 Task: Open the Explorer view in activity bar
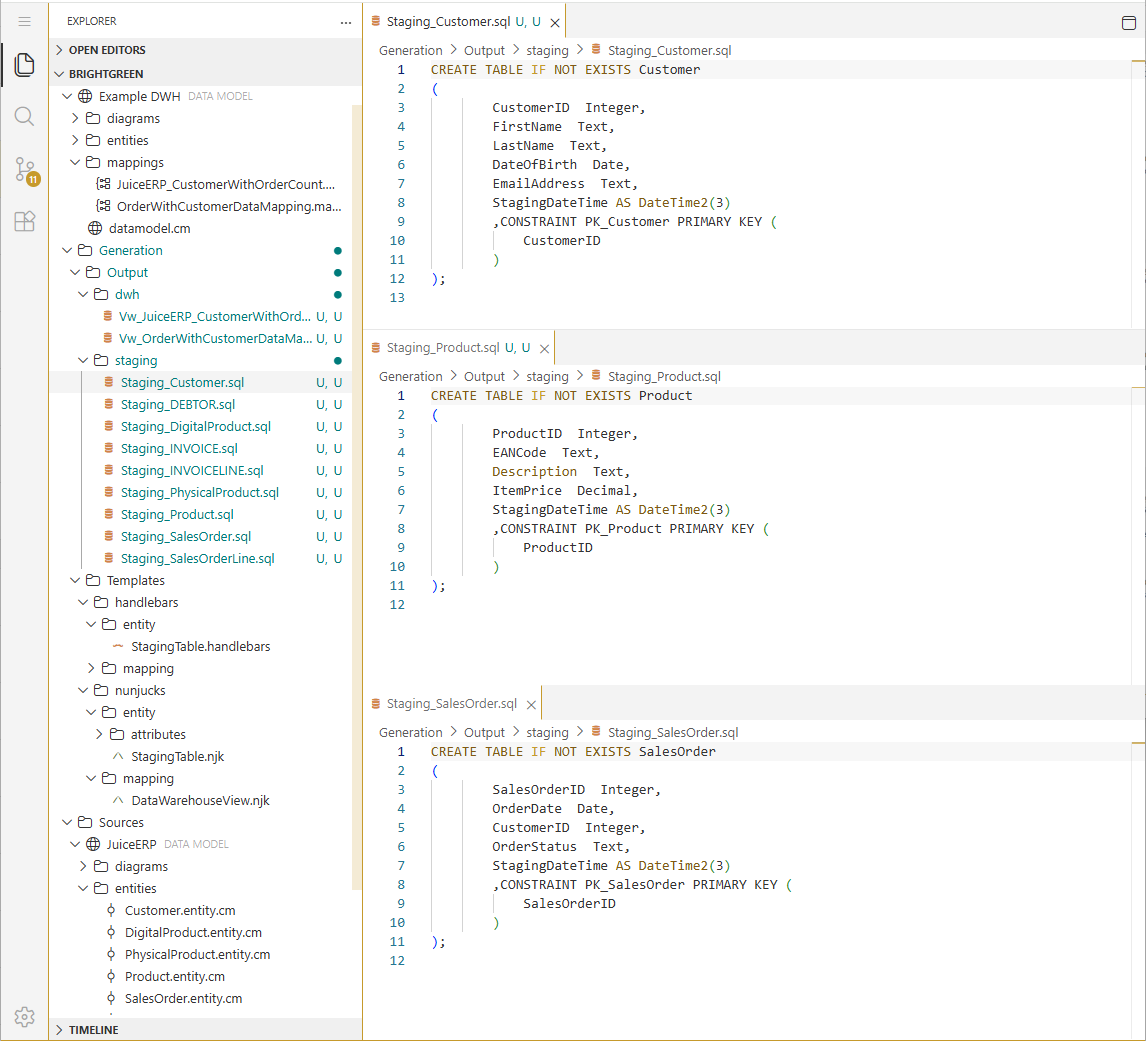point(24,64)
